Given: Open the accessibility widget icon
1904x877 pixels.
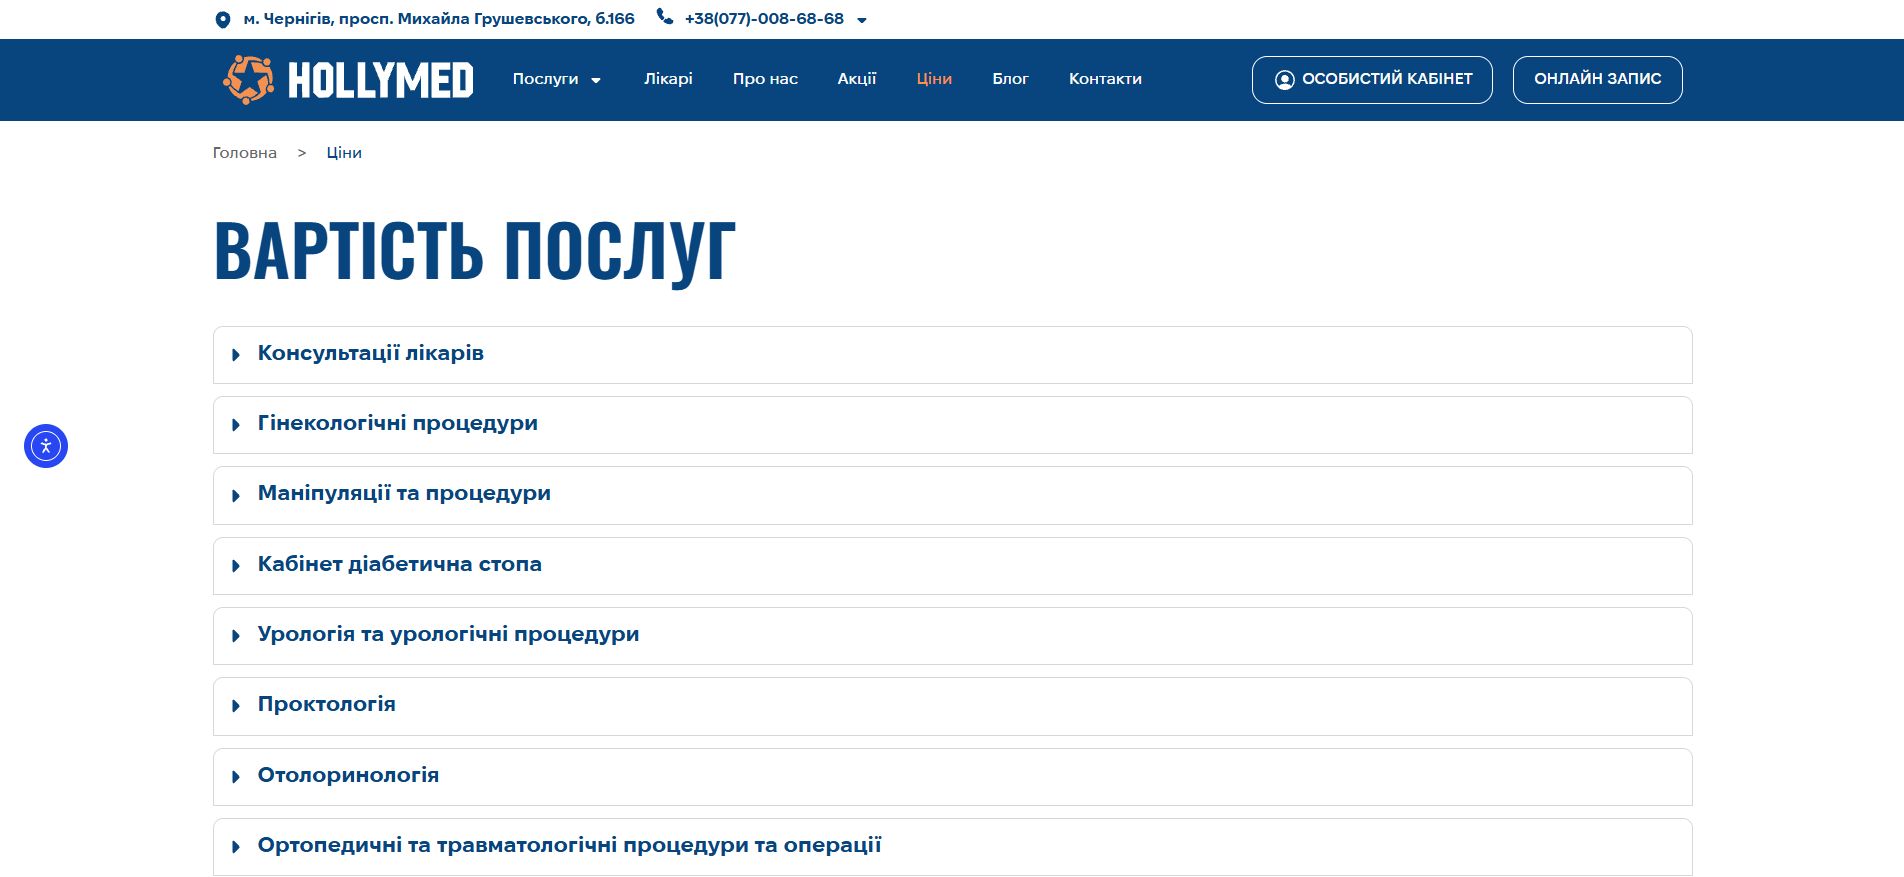Looking at the screenshot, I should pos(46,446).
